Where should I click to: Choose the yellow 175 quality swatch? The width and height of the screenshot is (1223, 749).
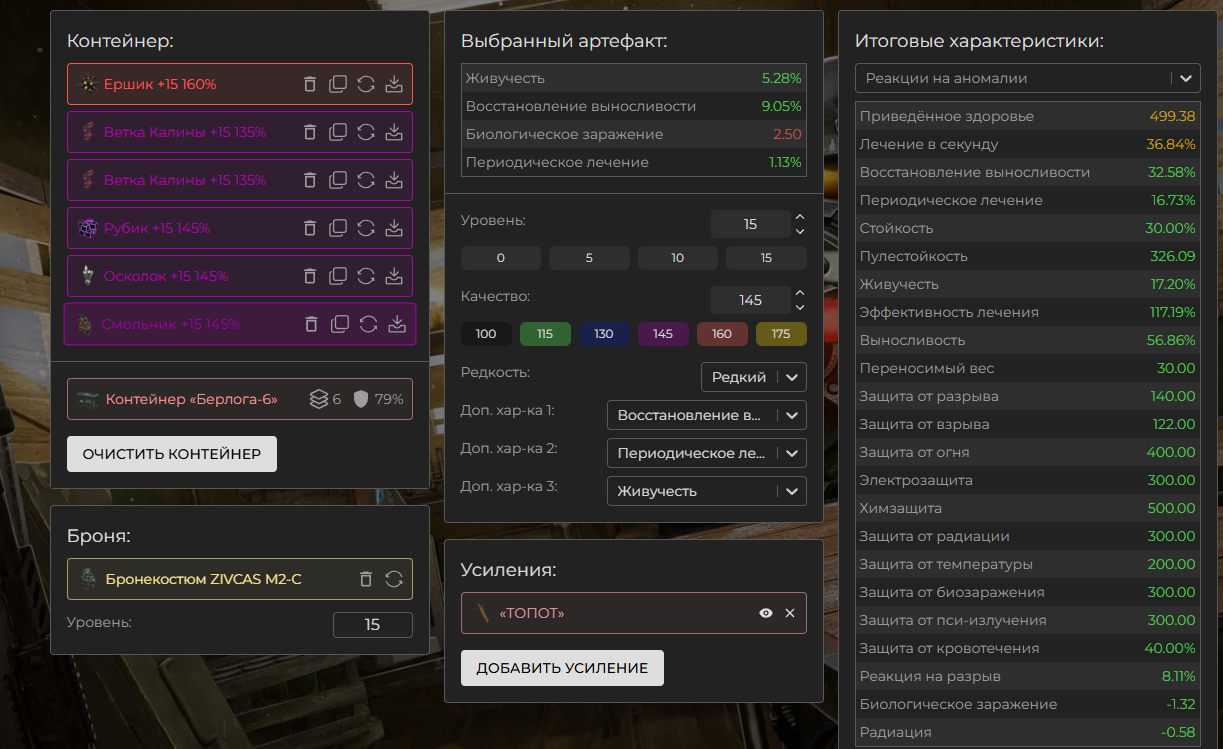780,334
